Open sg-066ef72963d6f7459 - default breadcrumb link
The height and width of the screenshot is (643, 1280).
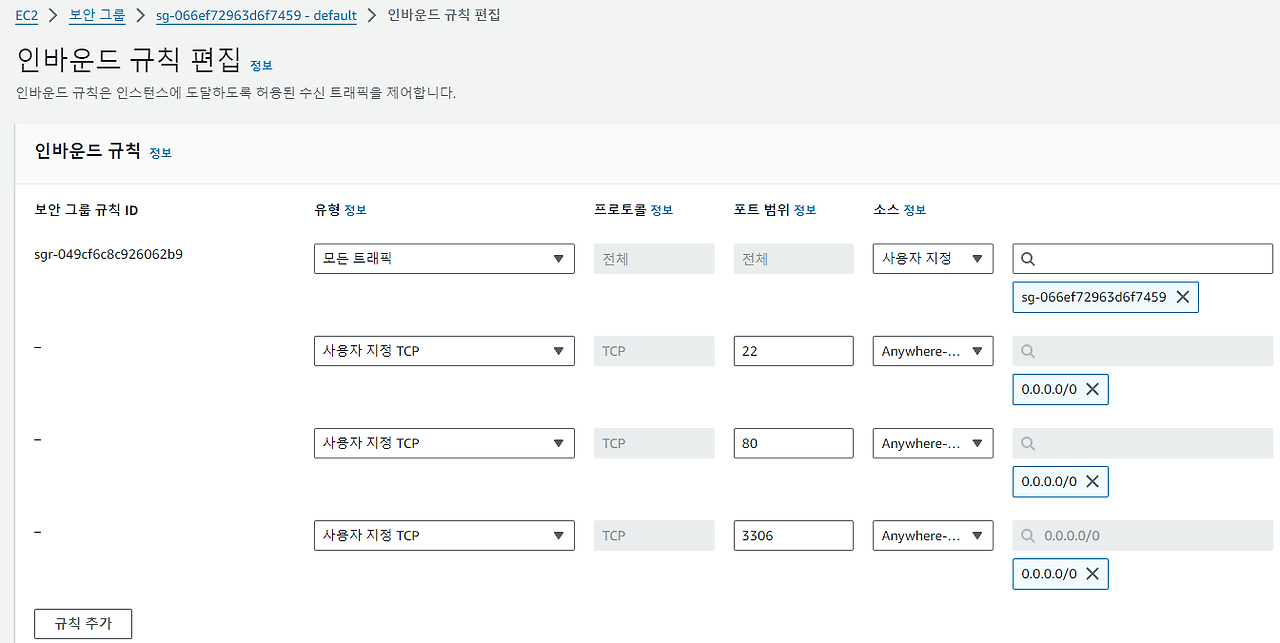(257, 16)
